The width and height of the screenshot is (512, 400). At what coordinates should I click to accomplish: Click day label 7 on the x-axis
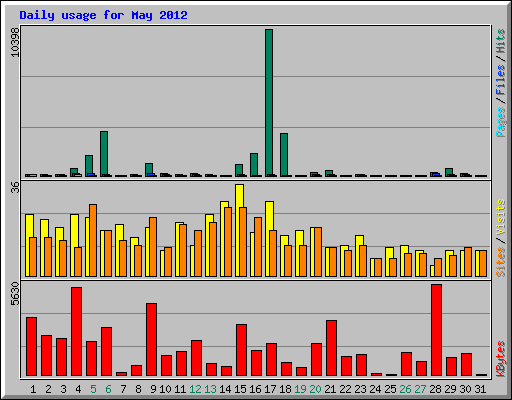click(123, 389)
